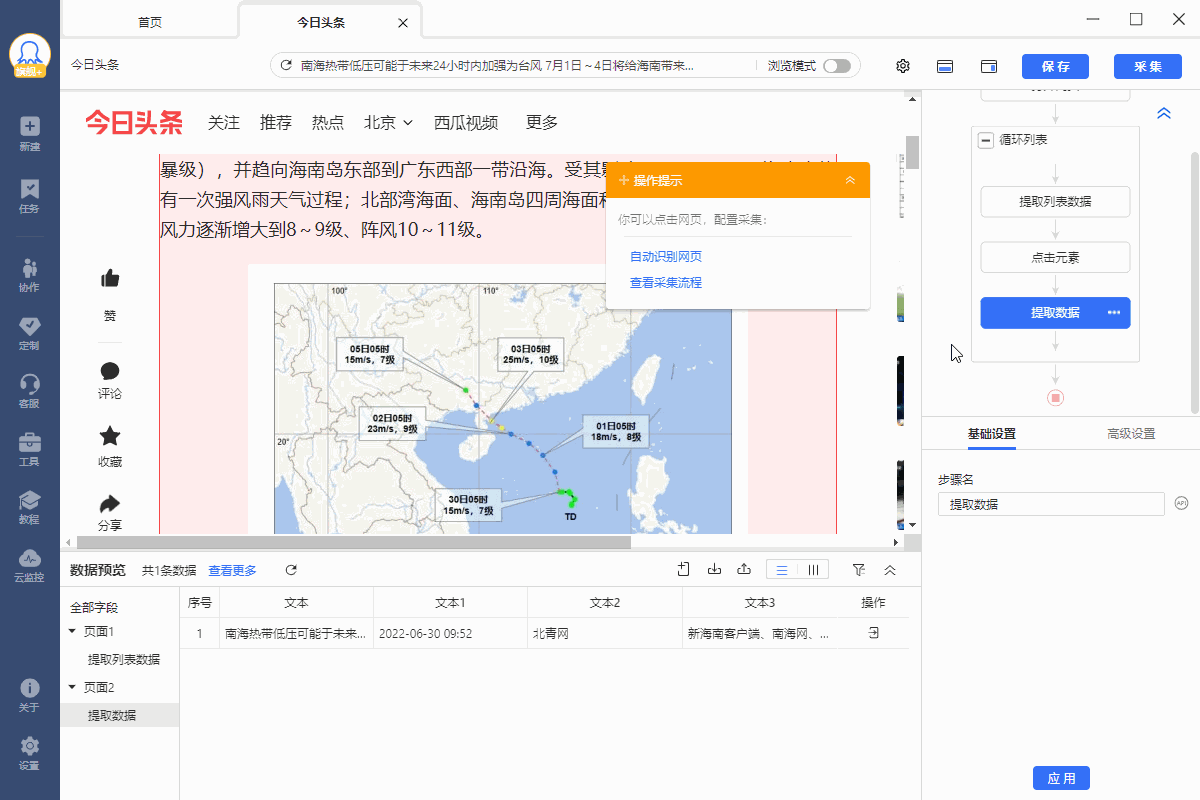Click the 应用 apply button
Image resolution: width=1200 pixels, height=800 pixels.
[1061, 778]
